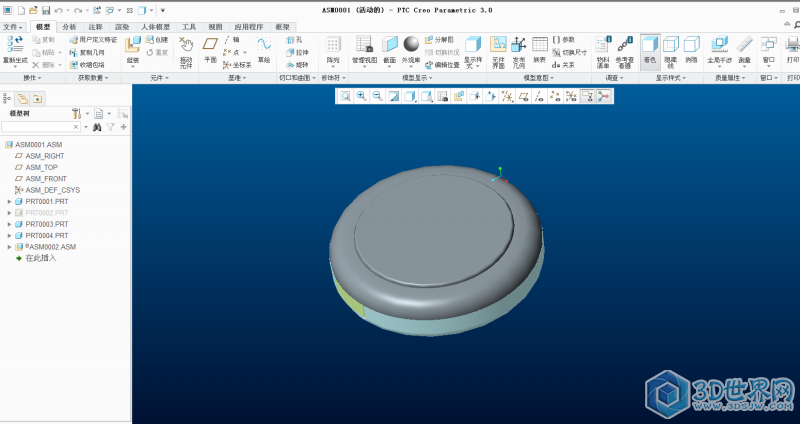The width and height of the screenshot is (800, 424).
Task: Open the Family Table (族表) icon
Action: point(540,44)
